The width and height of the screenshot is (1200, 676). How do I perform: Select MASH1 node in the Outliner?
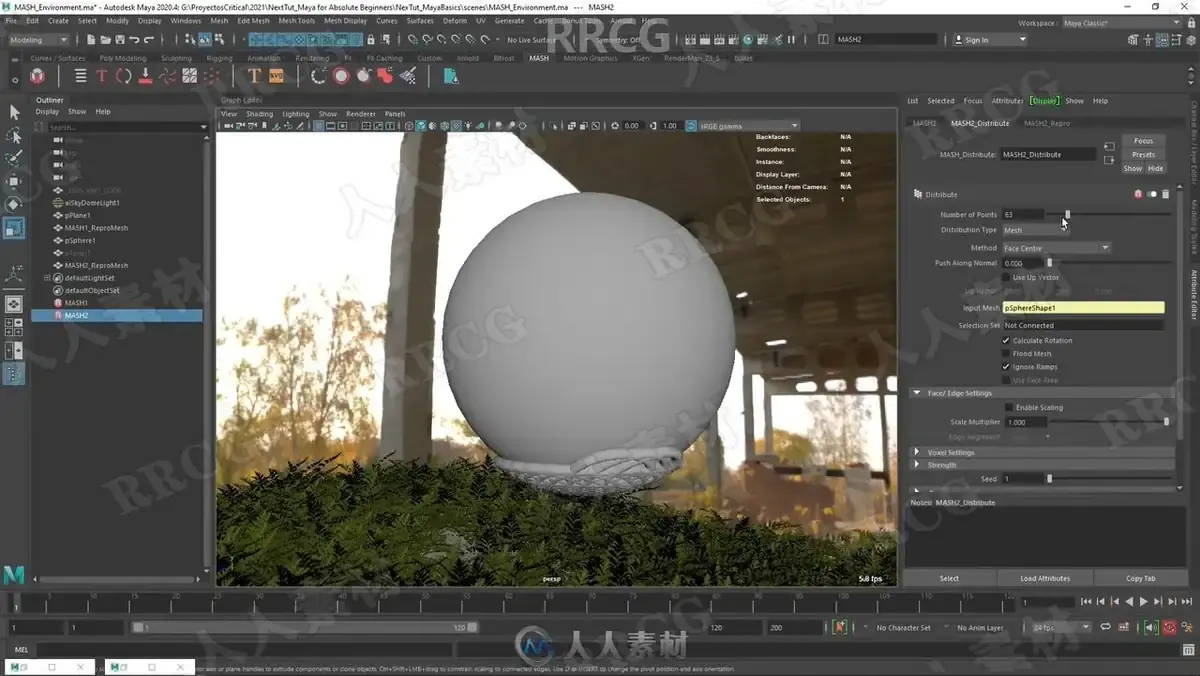76,303
